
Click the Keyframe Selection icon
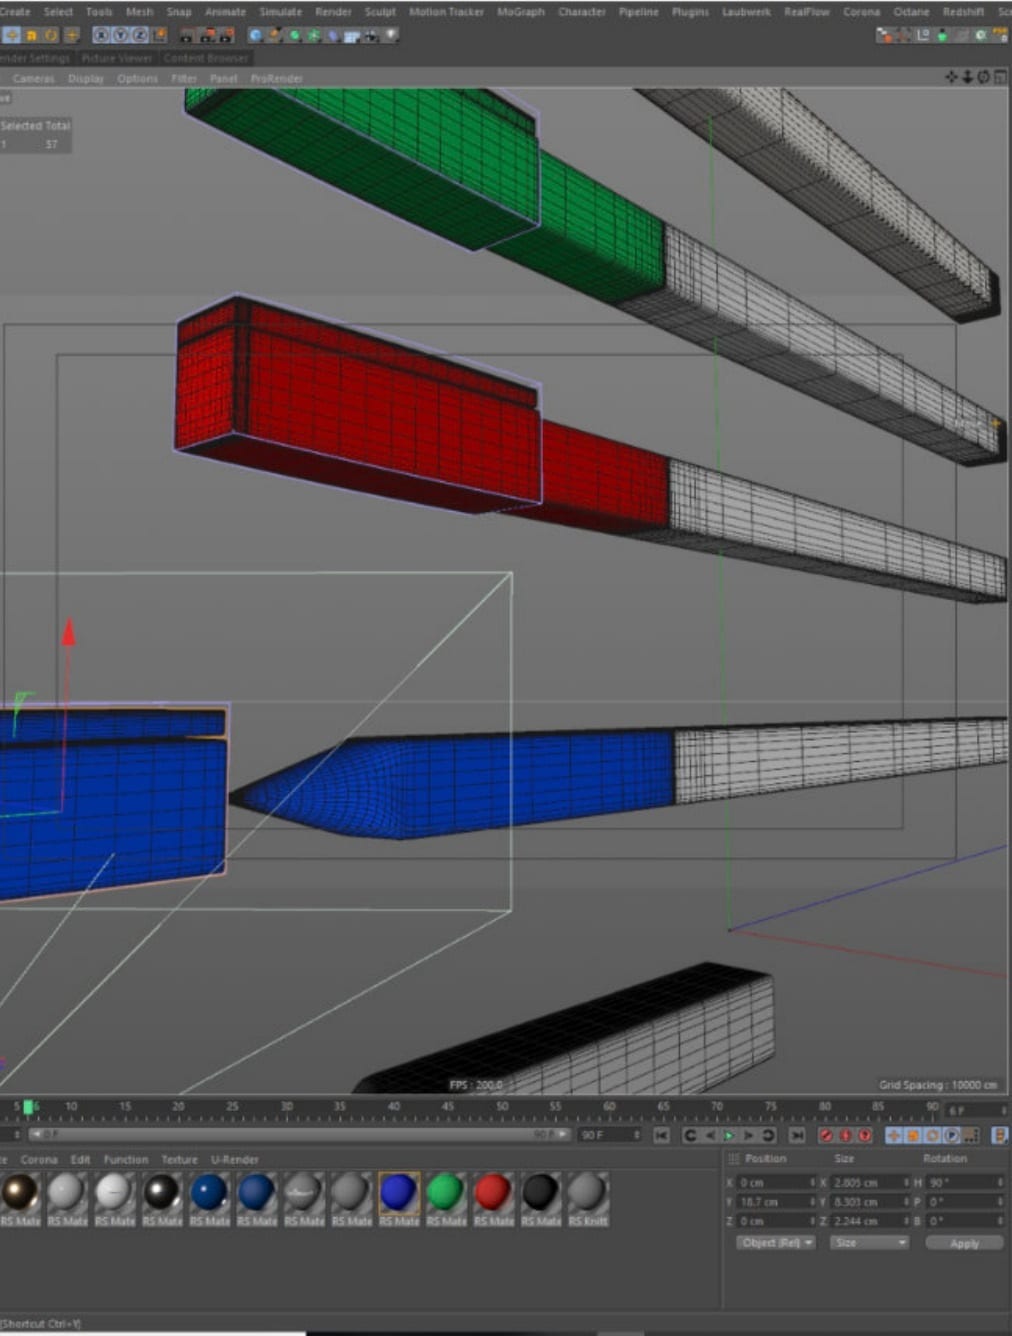coord(865,1135)
